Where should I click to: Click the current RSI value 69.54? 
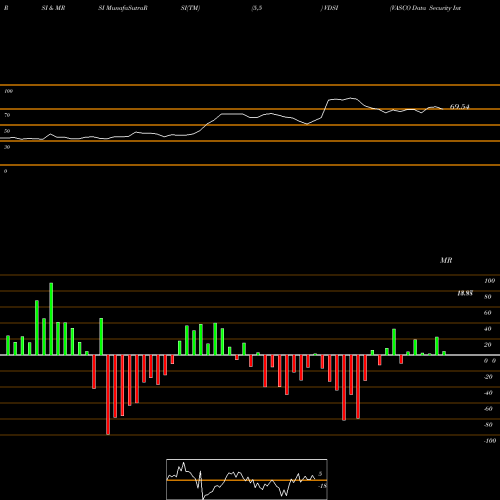459,107
